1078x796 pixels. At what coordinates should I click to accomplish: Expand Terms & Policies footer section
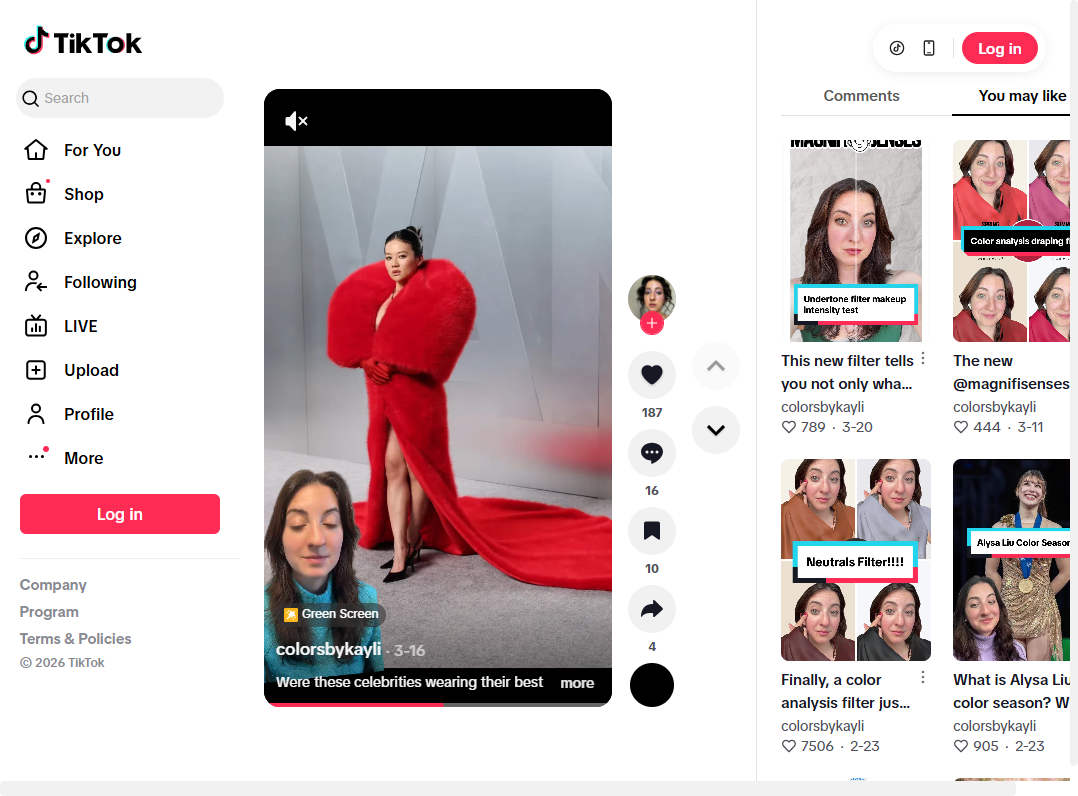click(75, 639)
